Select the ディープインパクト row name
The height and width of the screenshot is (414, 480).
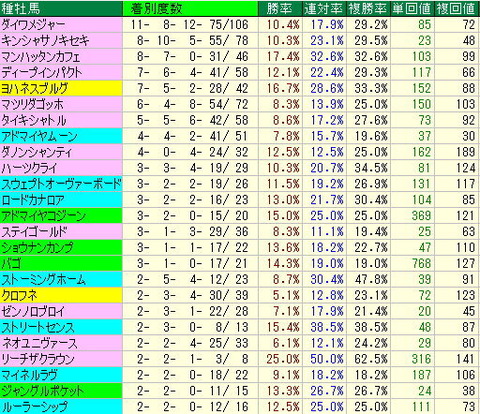click(x=61, y=73)
